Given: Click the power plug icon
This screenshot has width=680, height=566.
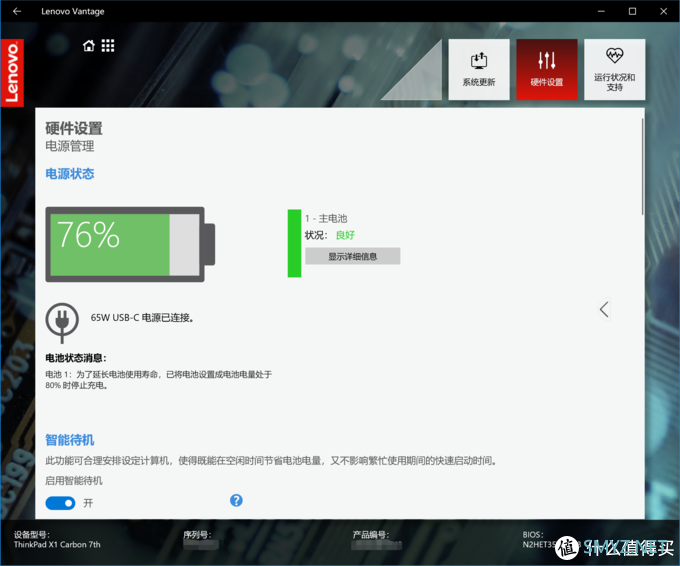Looking at the screenshot, I should tap(62, 322).
